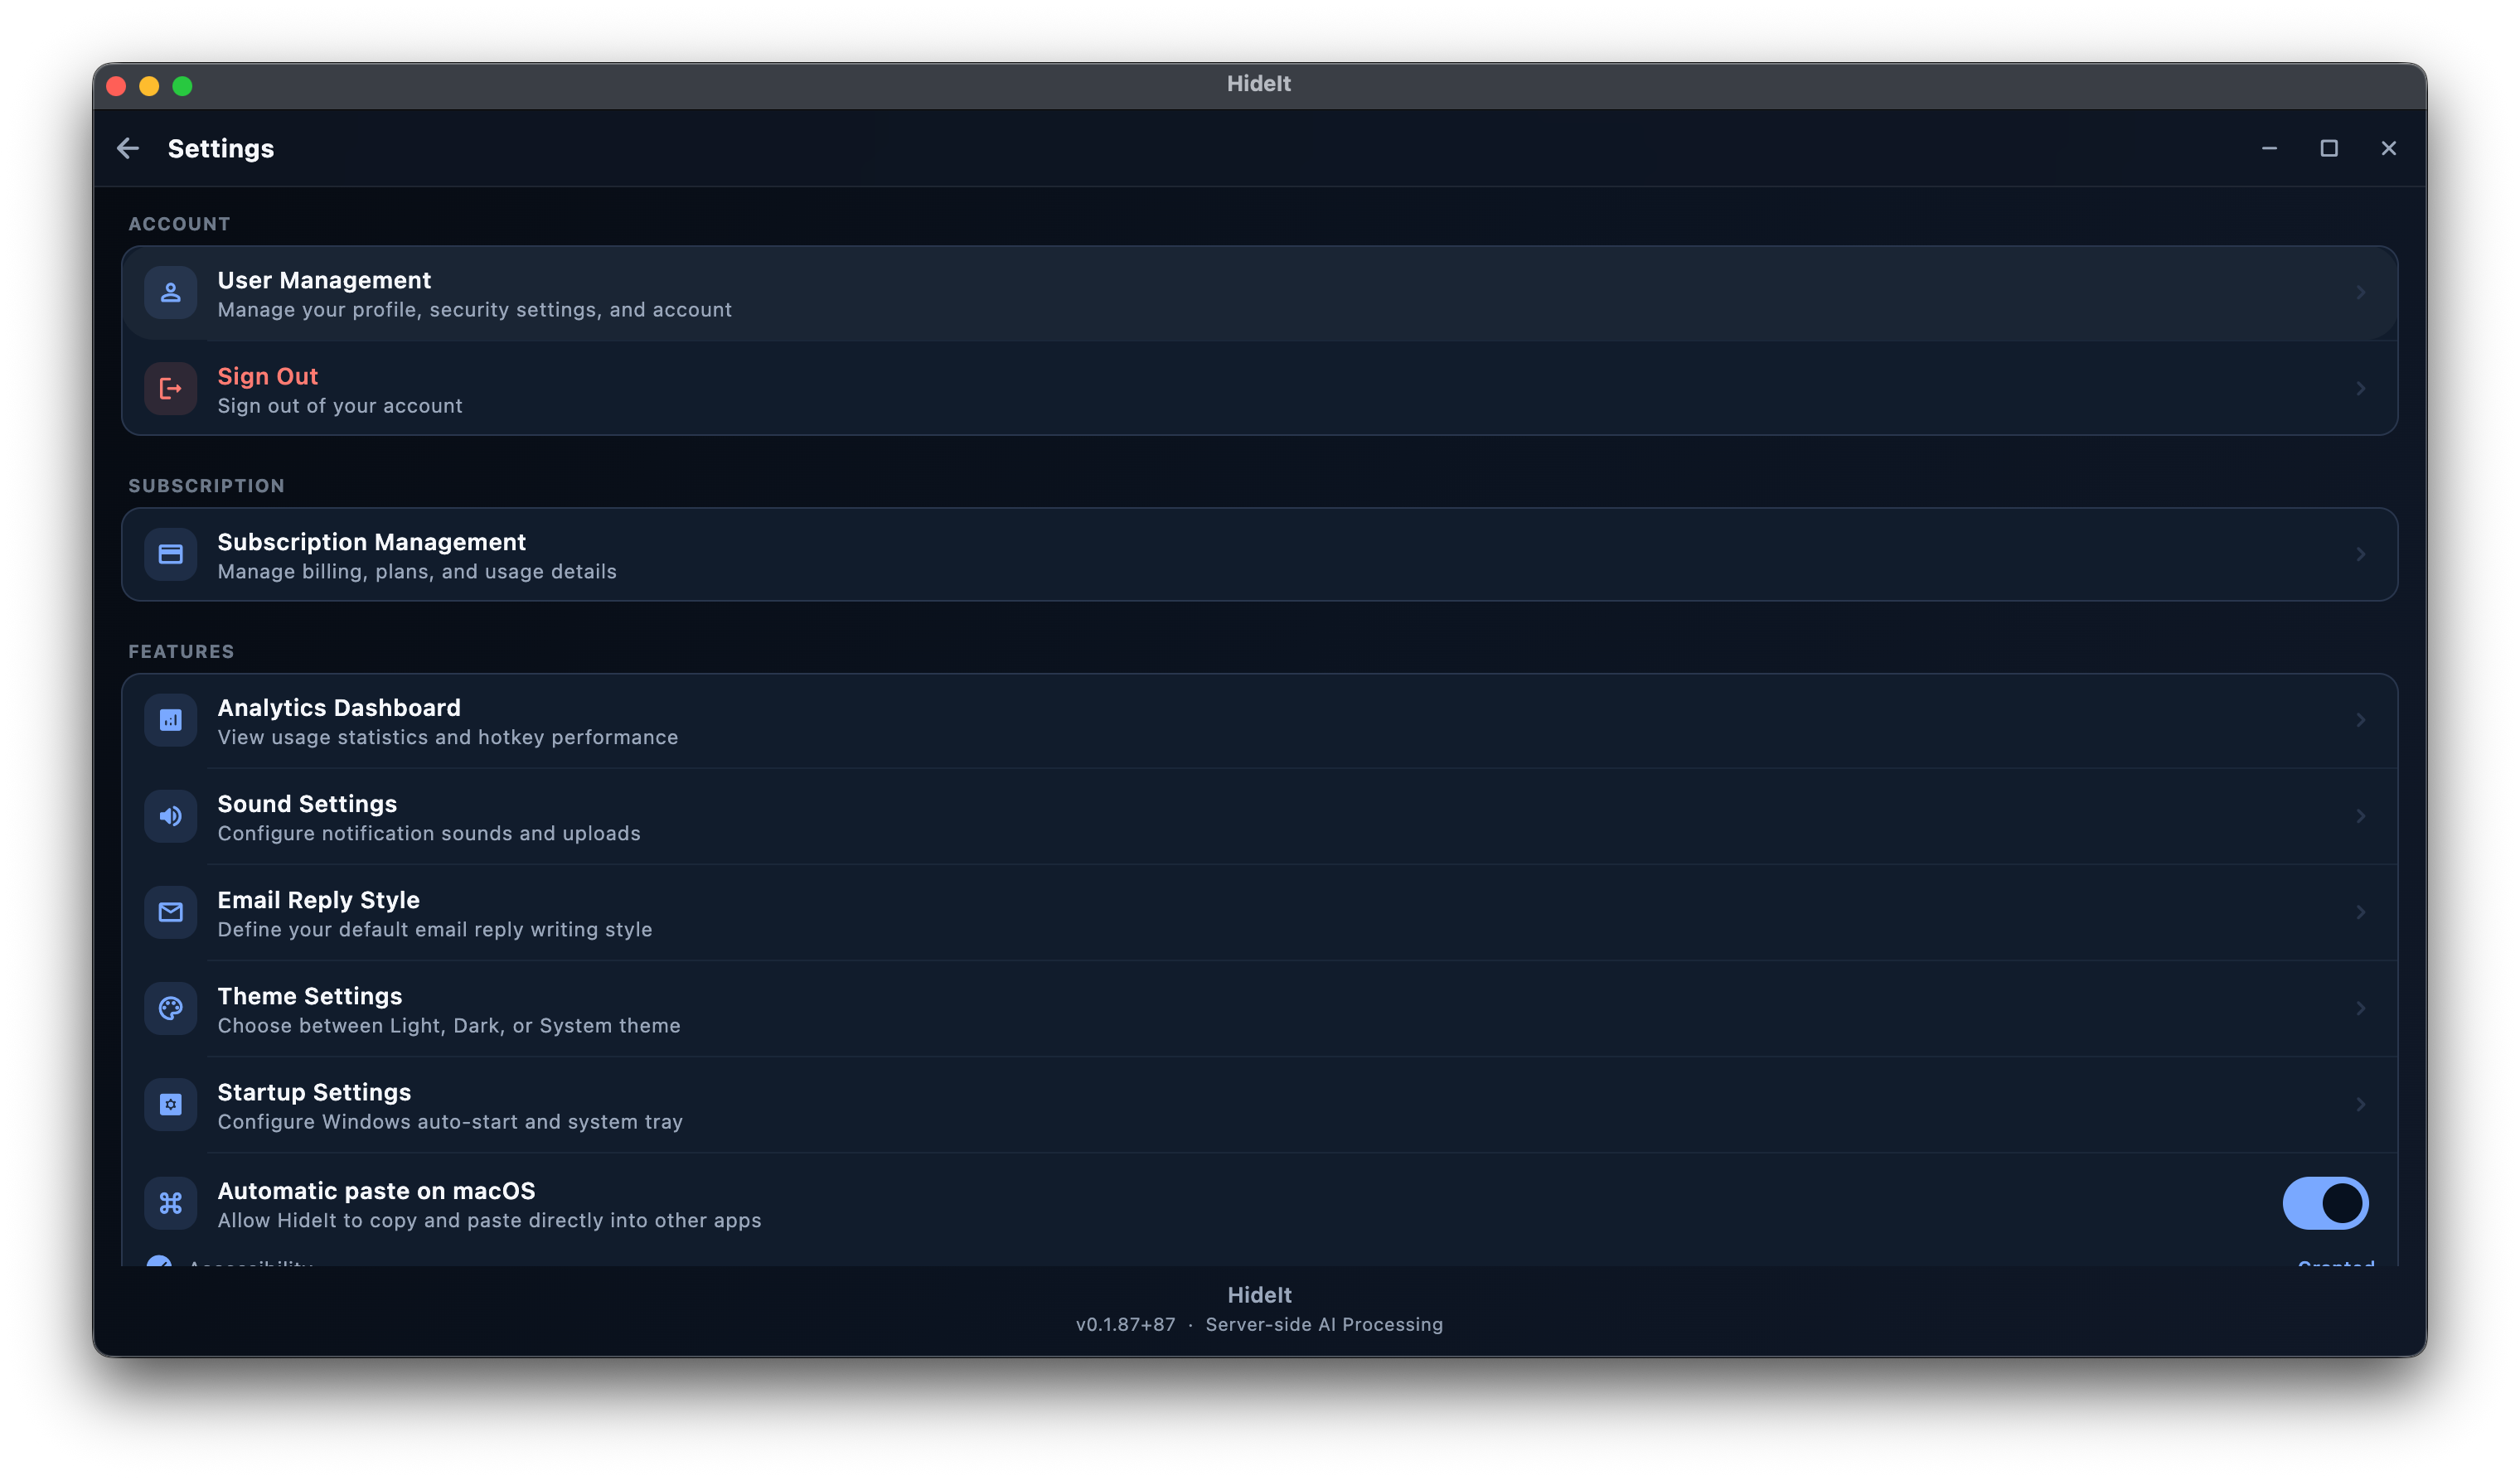Click the Analytics Dashboard chart icon

(171, 720)
